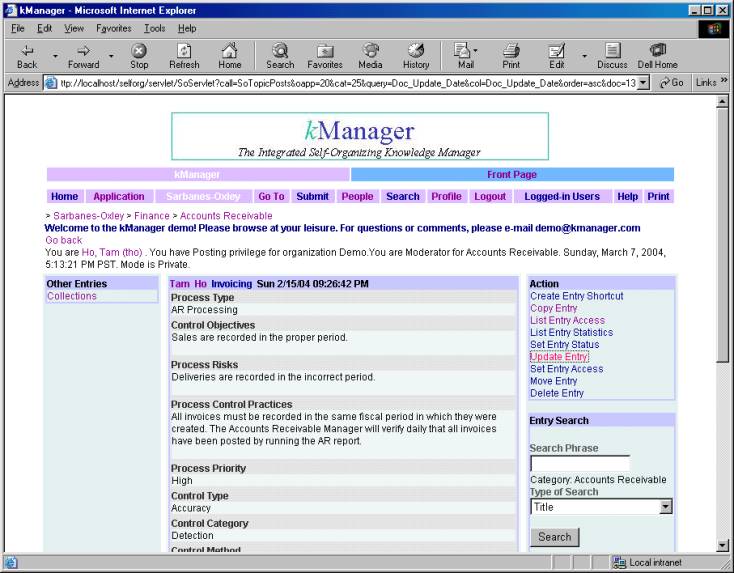Expand the Forward history dropdown arrow
The height and width of the screenshot is (573, 734).
coord(111,56)
